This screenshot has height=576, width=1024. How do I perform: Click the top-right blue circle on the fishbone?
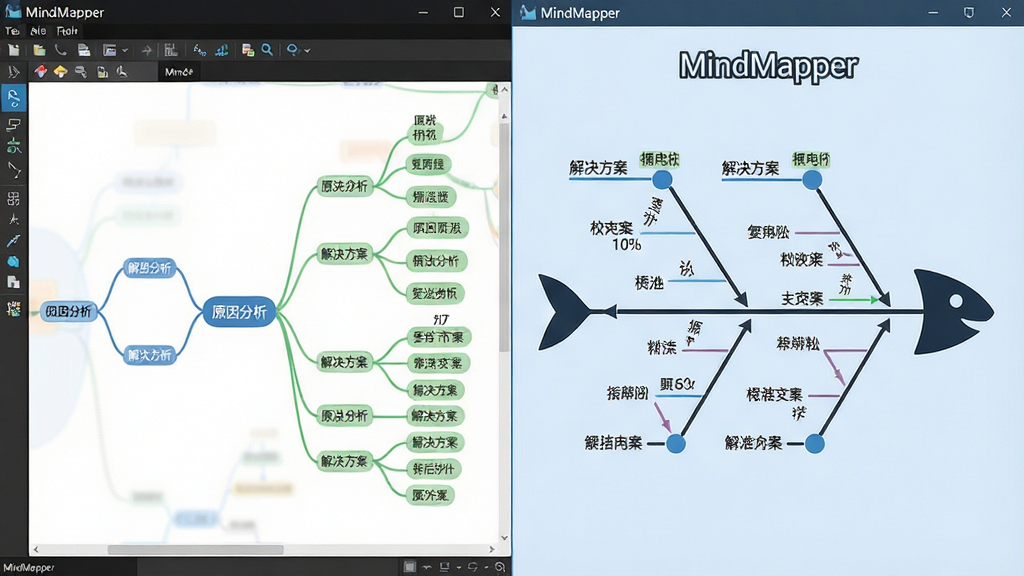click(x=812, y=180)
